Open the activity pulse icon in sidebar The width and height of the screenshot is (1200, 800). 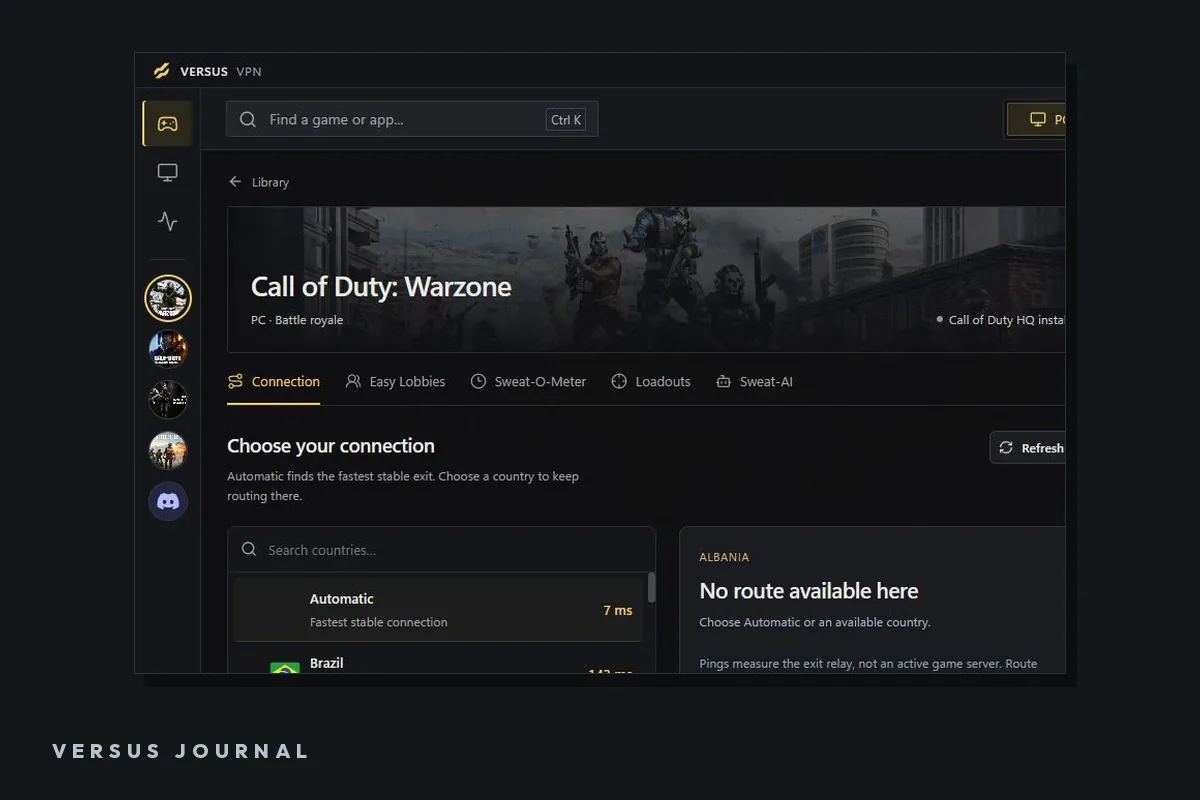click(167, 221)
